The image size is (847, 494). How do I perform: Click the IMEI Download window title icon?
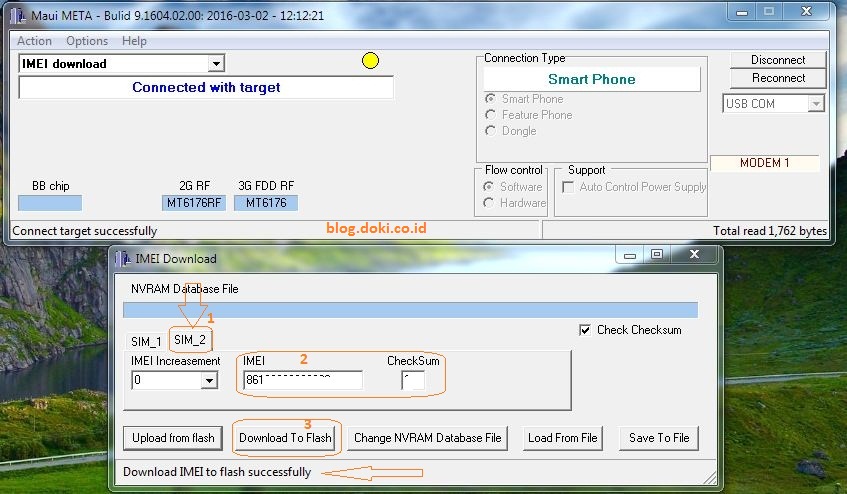click(123, 259)
